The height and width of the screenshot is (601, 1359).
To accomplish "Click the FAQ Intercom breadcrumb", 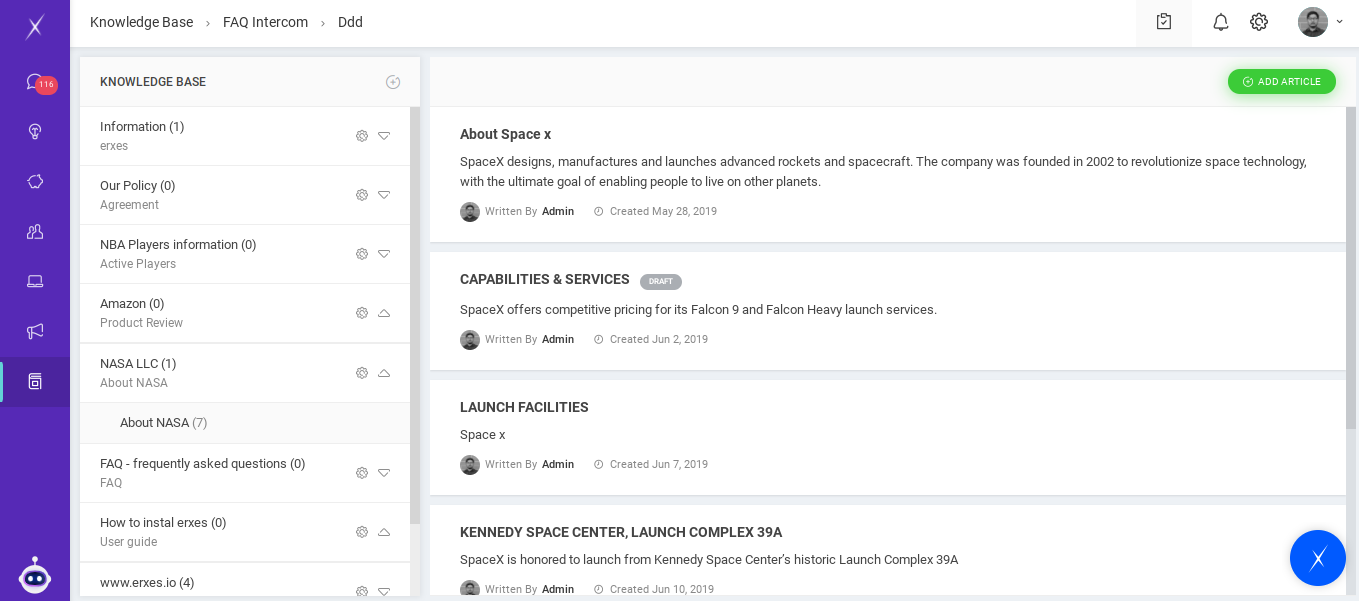I will pyautogui.click(x=265, y=22).
